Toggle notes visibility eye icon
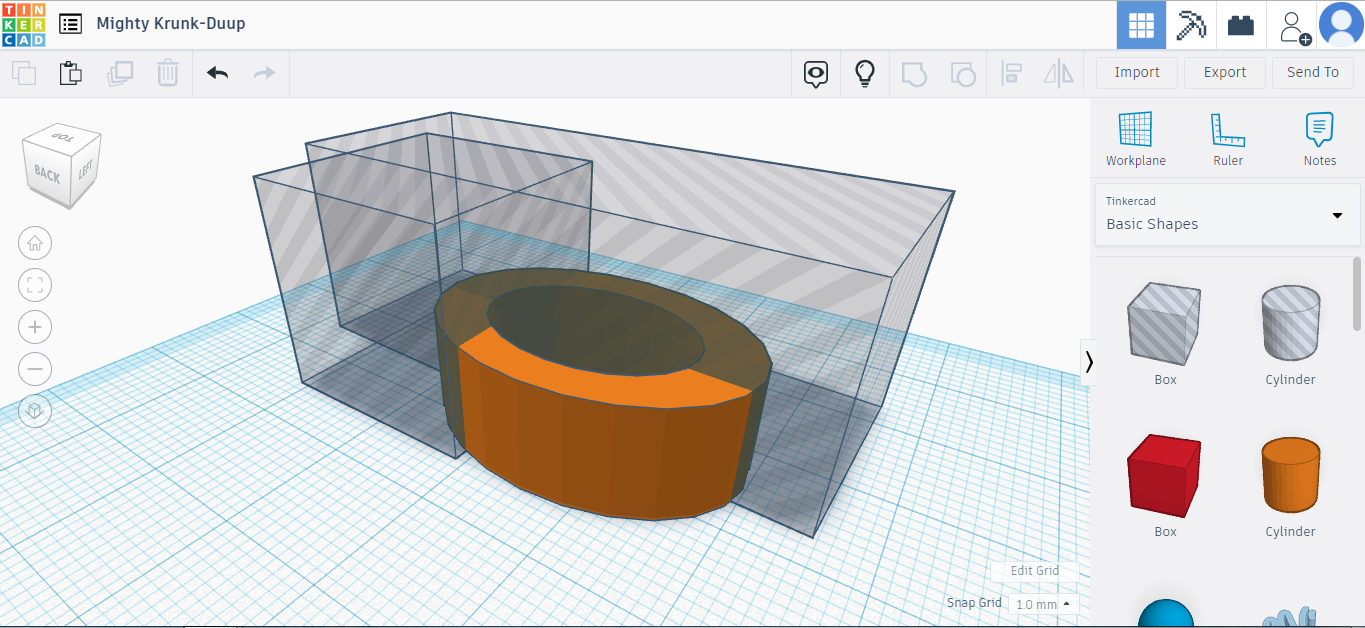 pyautogui.click(x=817, y=73)
